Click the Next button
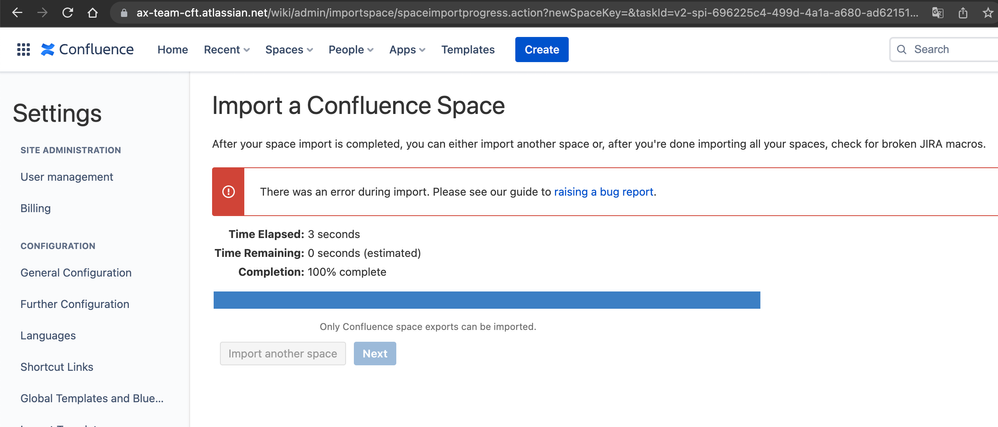The image size is (998, 427). click(x=375, y=354)
